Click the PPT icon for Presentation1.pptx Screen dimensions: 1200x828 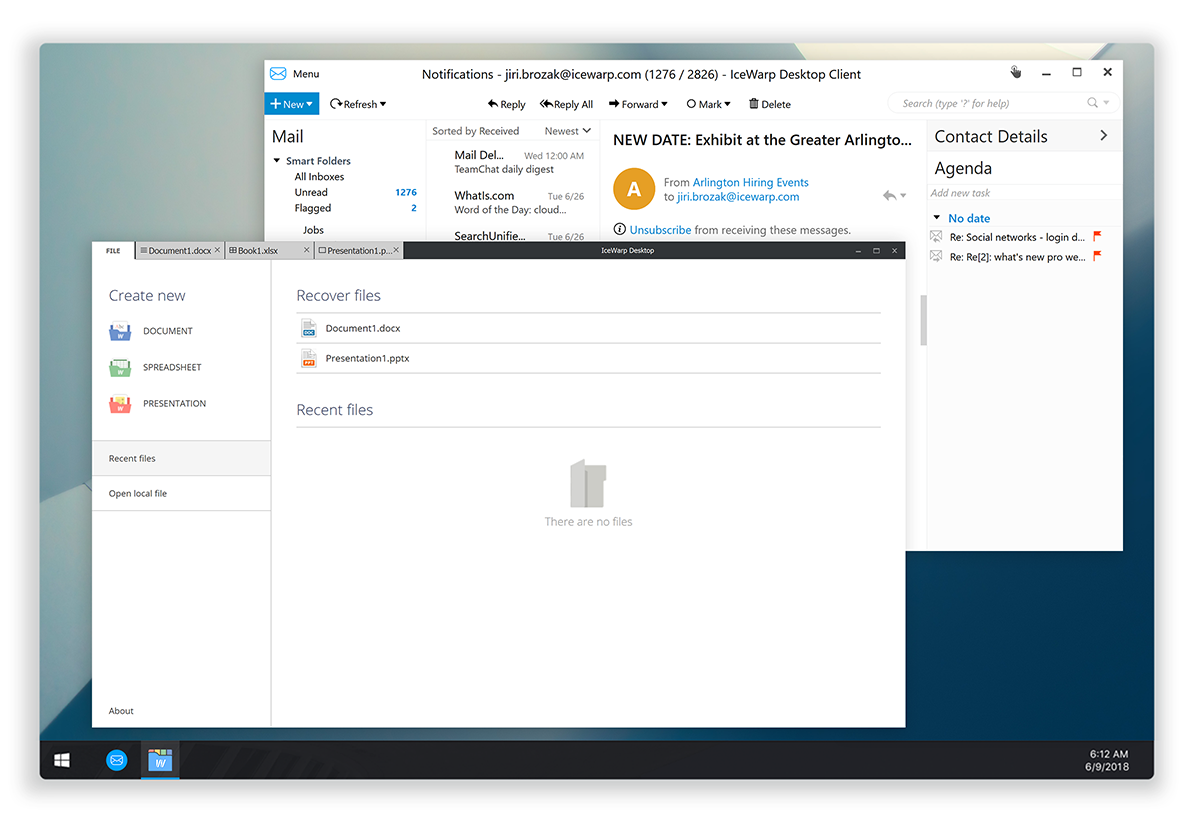tap(309, 358)
